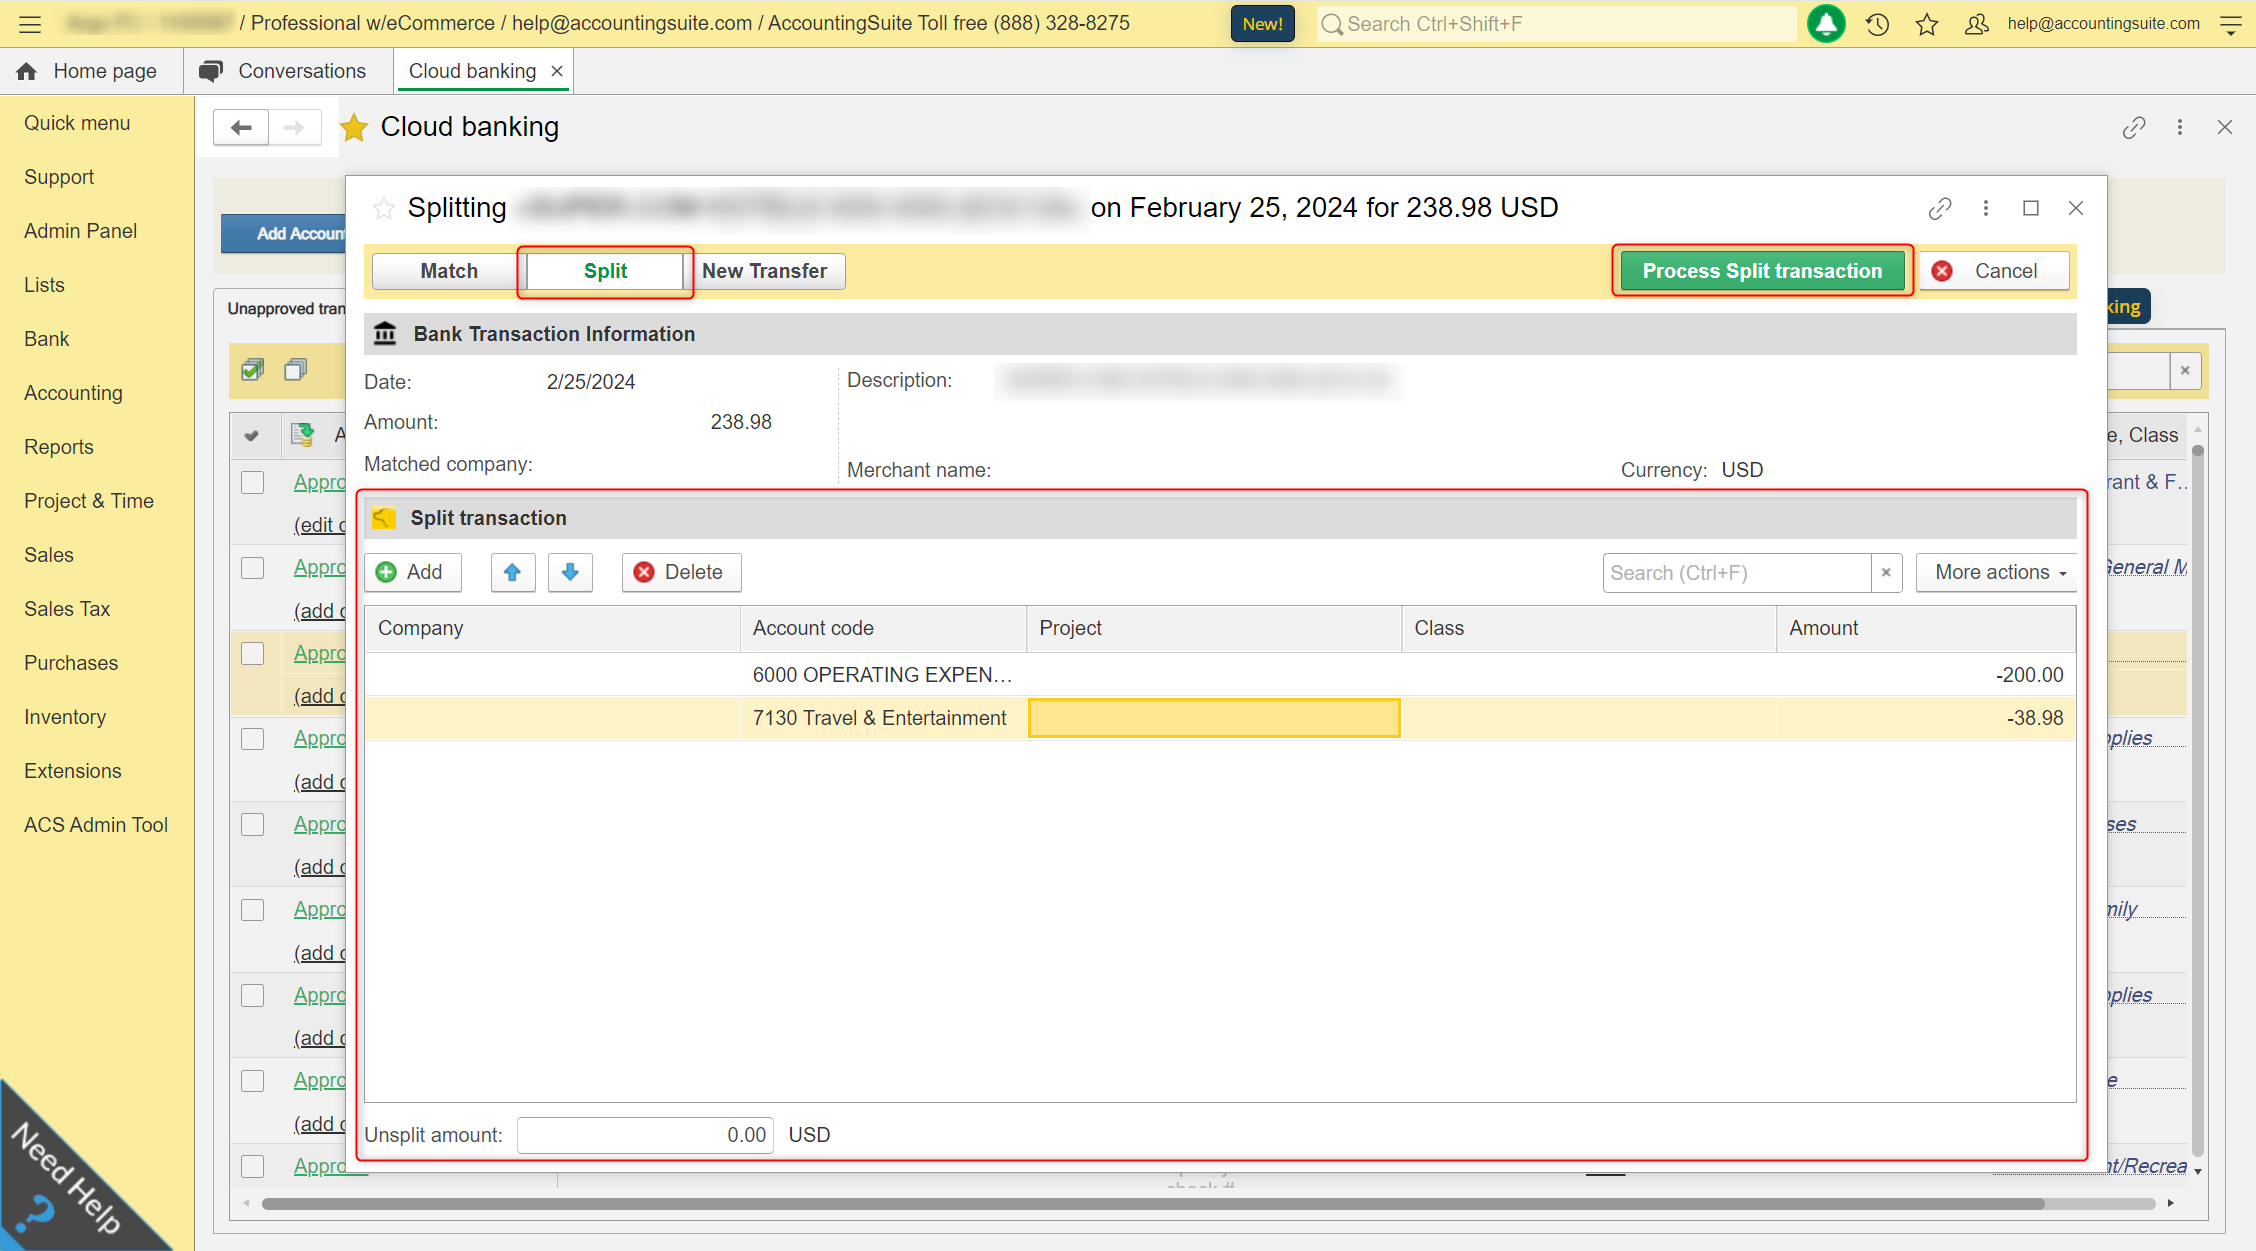Click the Home page house icon
Screen dimensions: 2256x1251
[27, 71]
